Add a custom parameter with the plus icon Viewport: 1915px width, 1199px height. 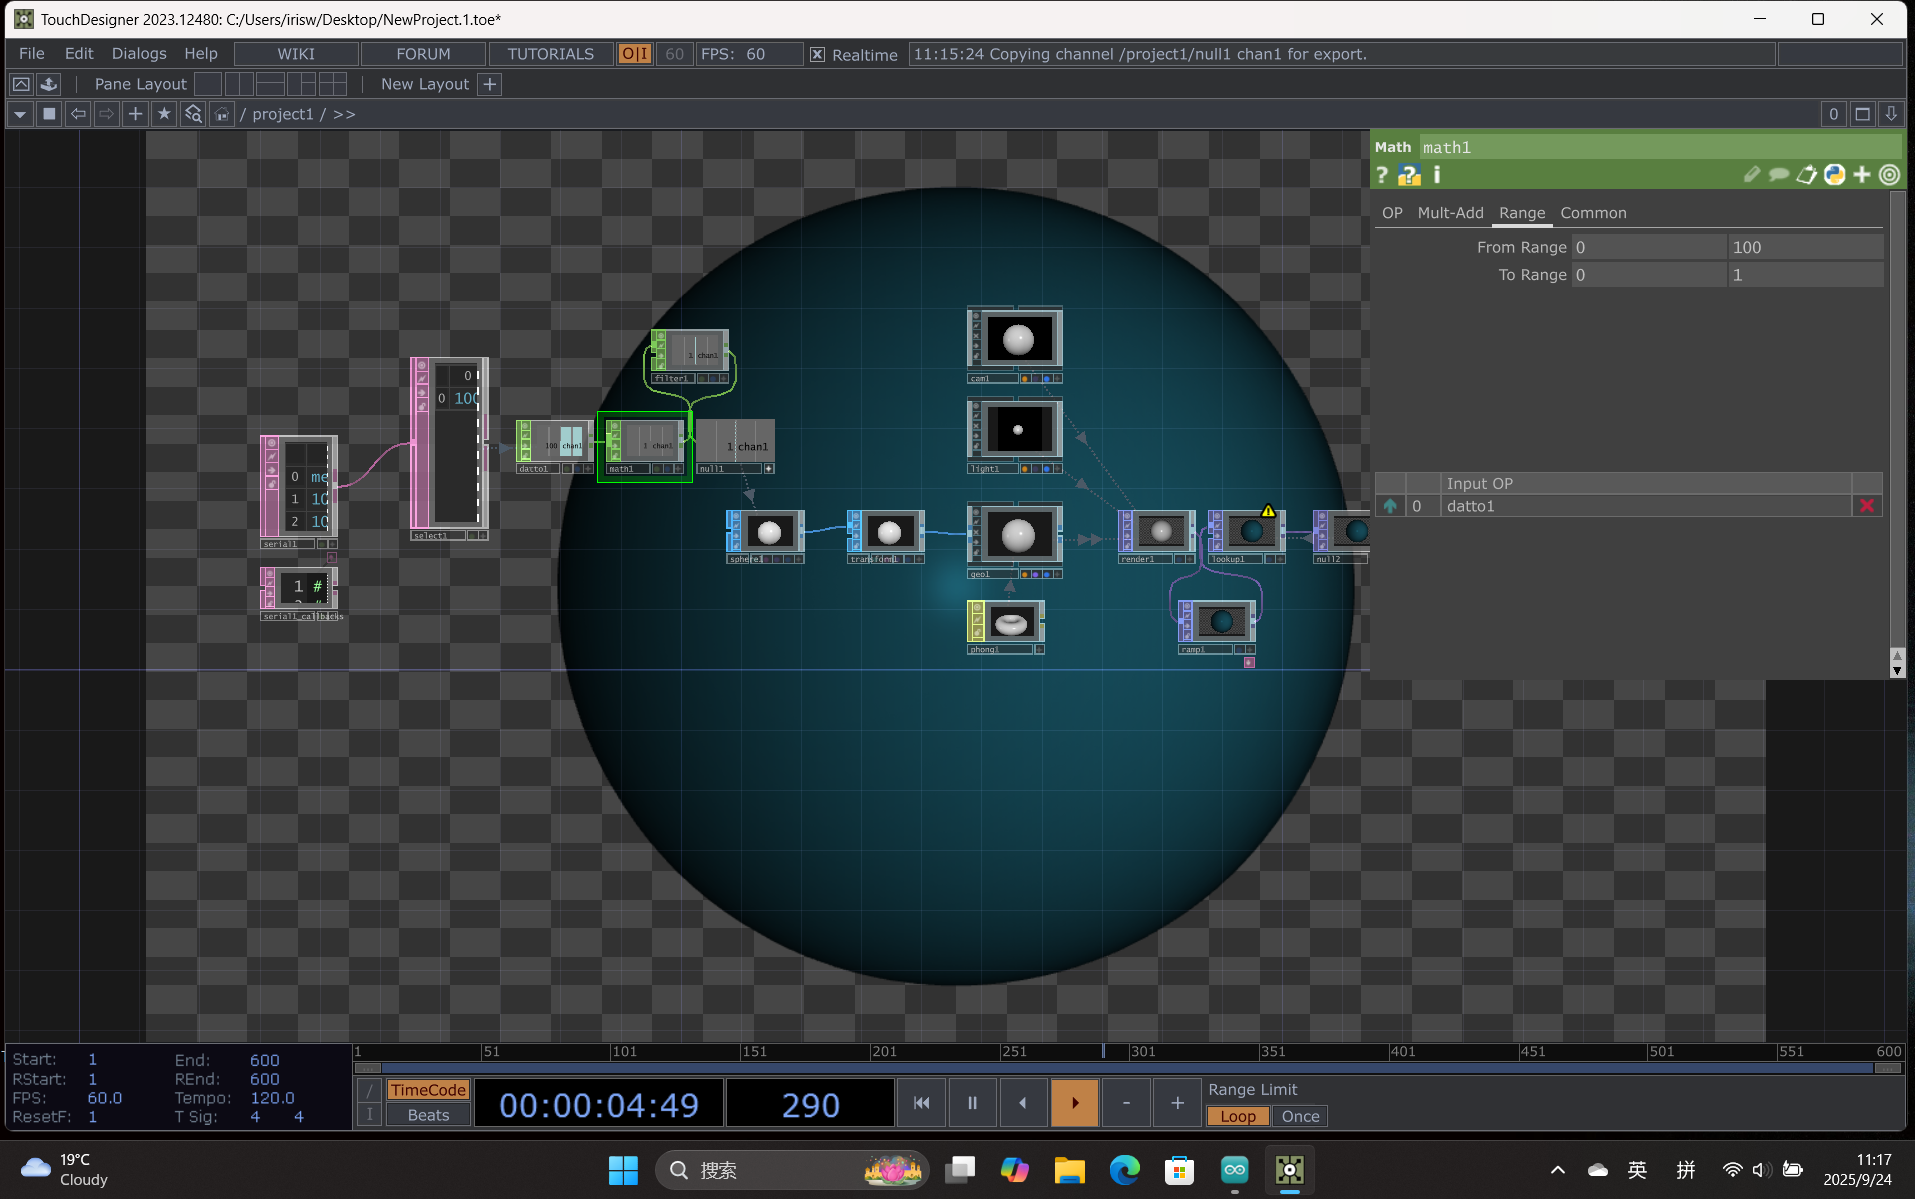click(x=1861, y=174)
